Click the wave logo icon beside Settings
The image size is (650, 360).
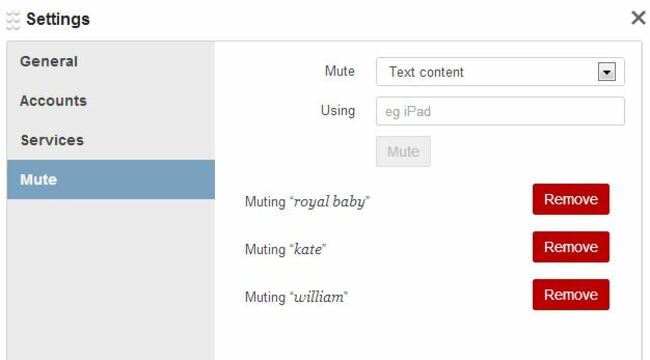[x=13, y=20]
